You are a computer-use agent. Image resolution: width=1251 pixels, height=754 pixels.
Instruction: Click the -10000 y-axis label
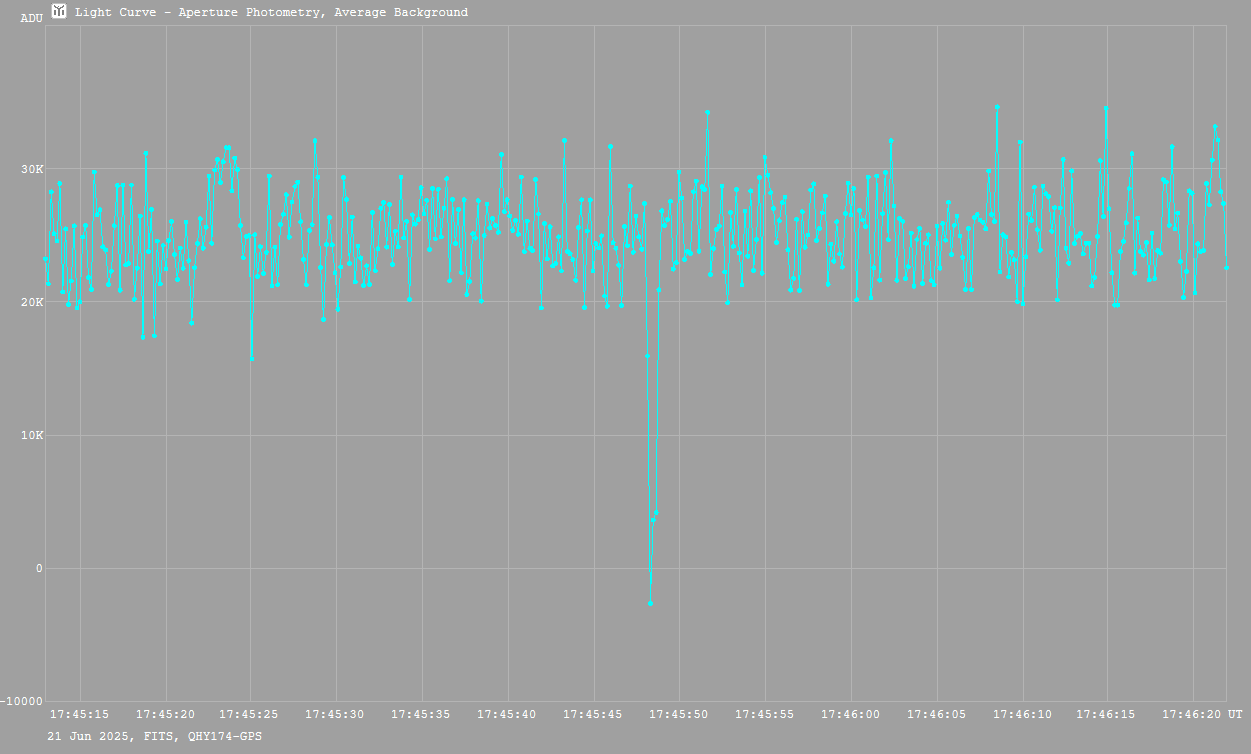tap(22, 701)
